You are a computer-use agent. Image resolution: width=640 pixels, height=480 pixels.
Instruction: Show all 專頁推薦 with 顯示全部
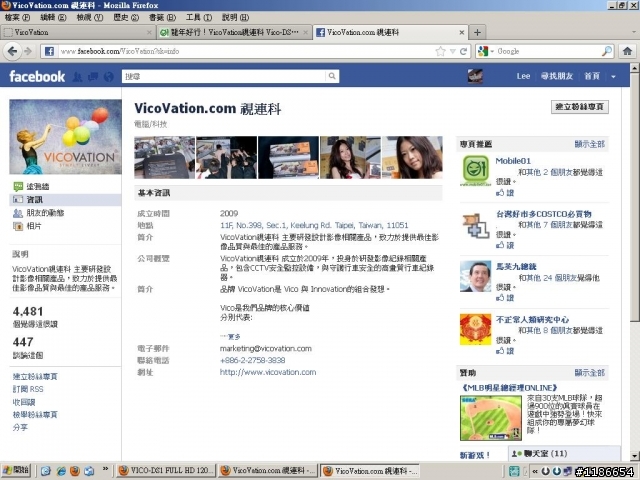point(589,144)
